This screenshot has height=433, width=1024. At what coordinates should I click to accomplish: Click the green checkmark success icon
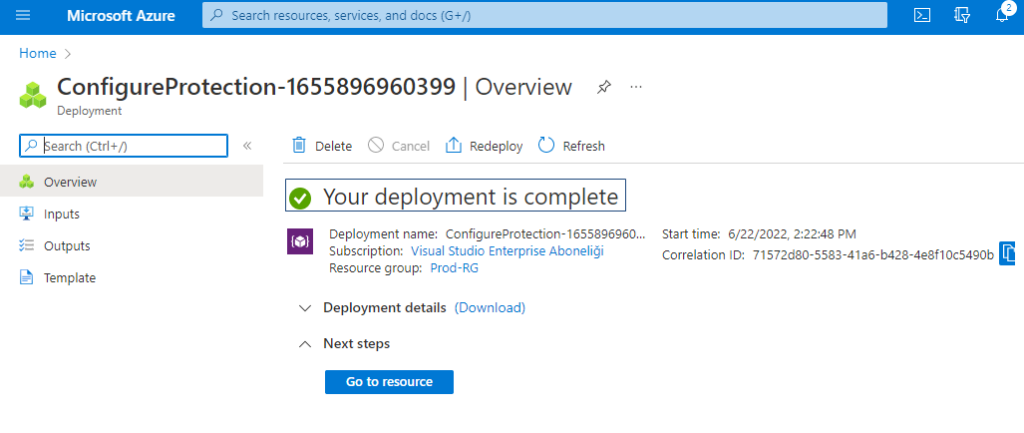(x=300, y=197)
